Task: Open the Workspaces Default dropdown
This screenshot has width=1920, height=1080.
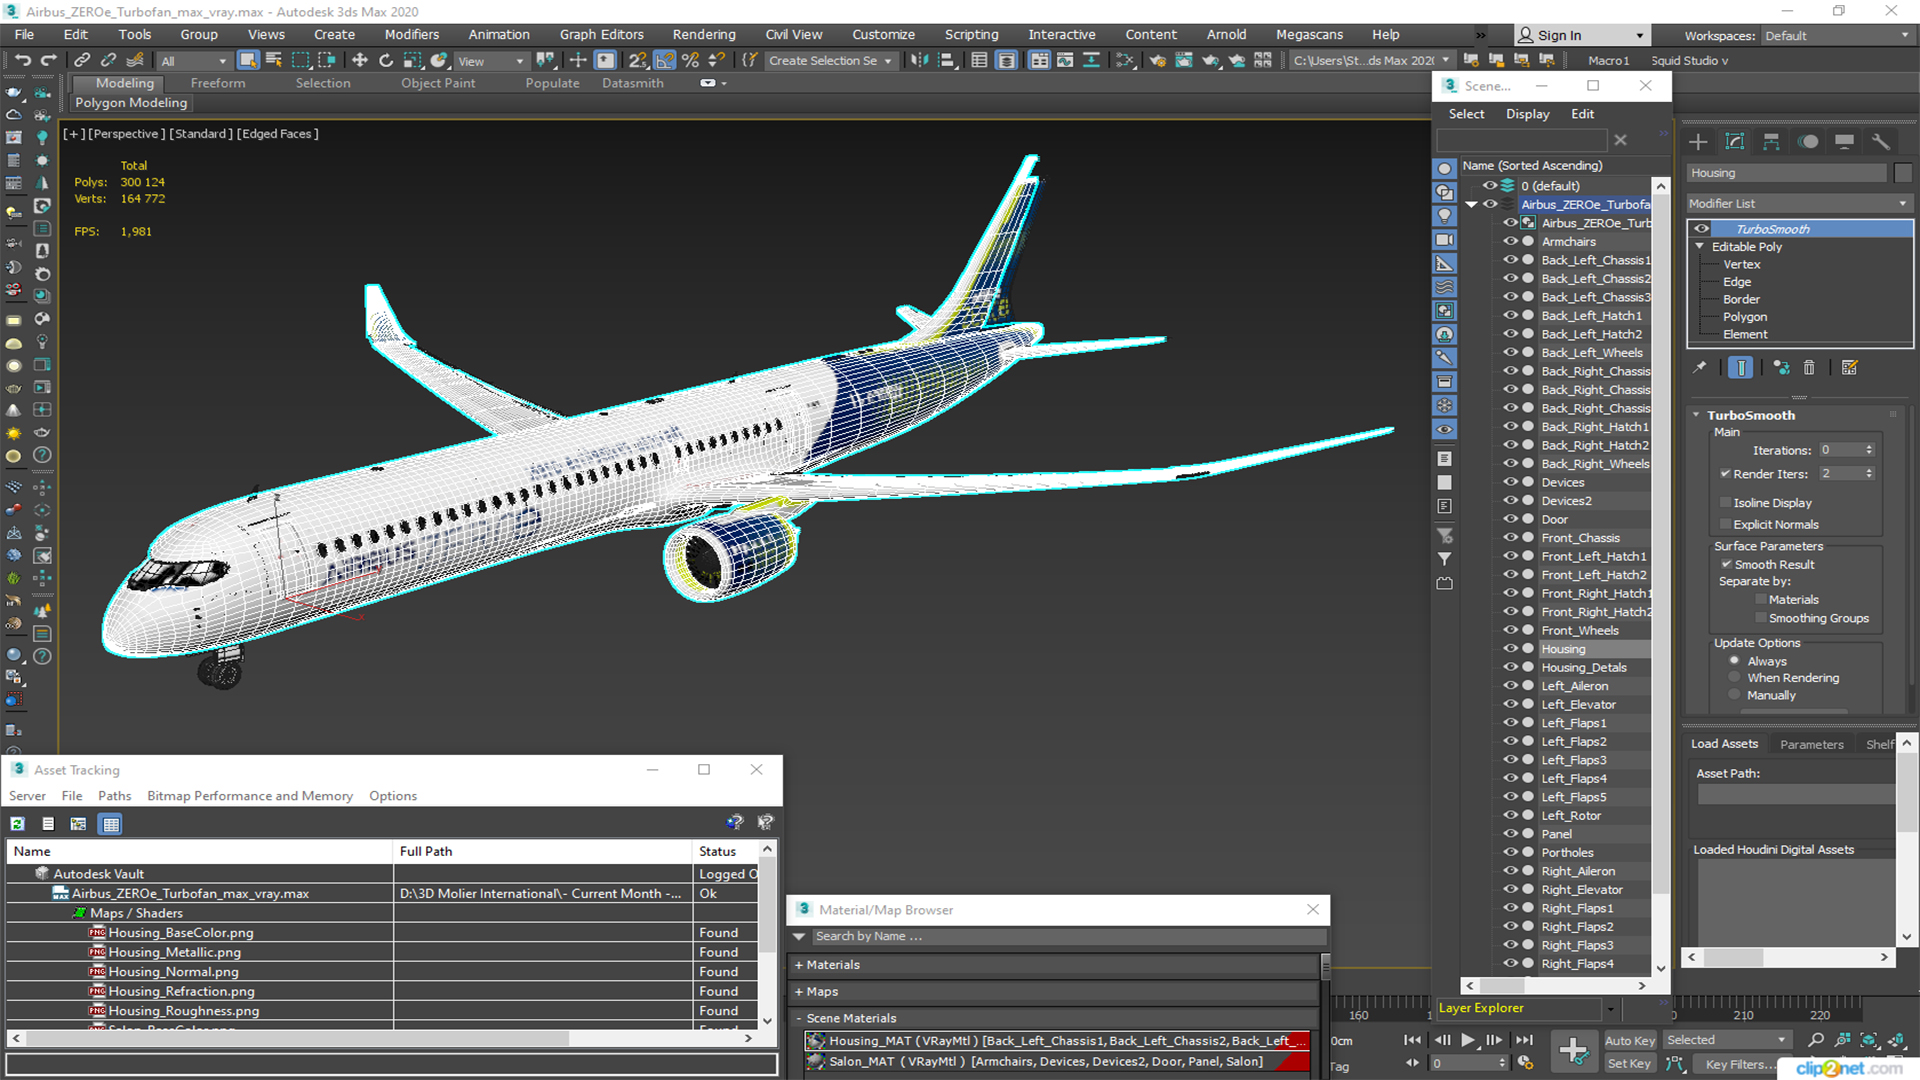Action: (x=1836, y=36)
